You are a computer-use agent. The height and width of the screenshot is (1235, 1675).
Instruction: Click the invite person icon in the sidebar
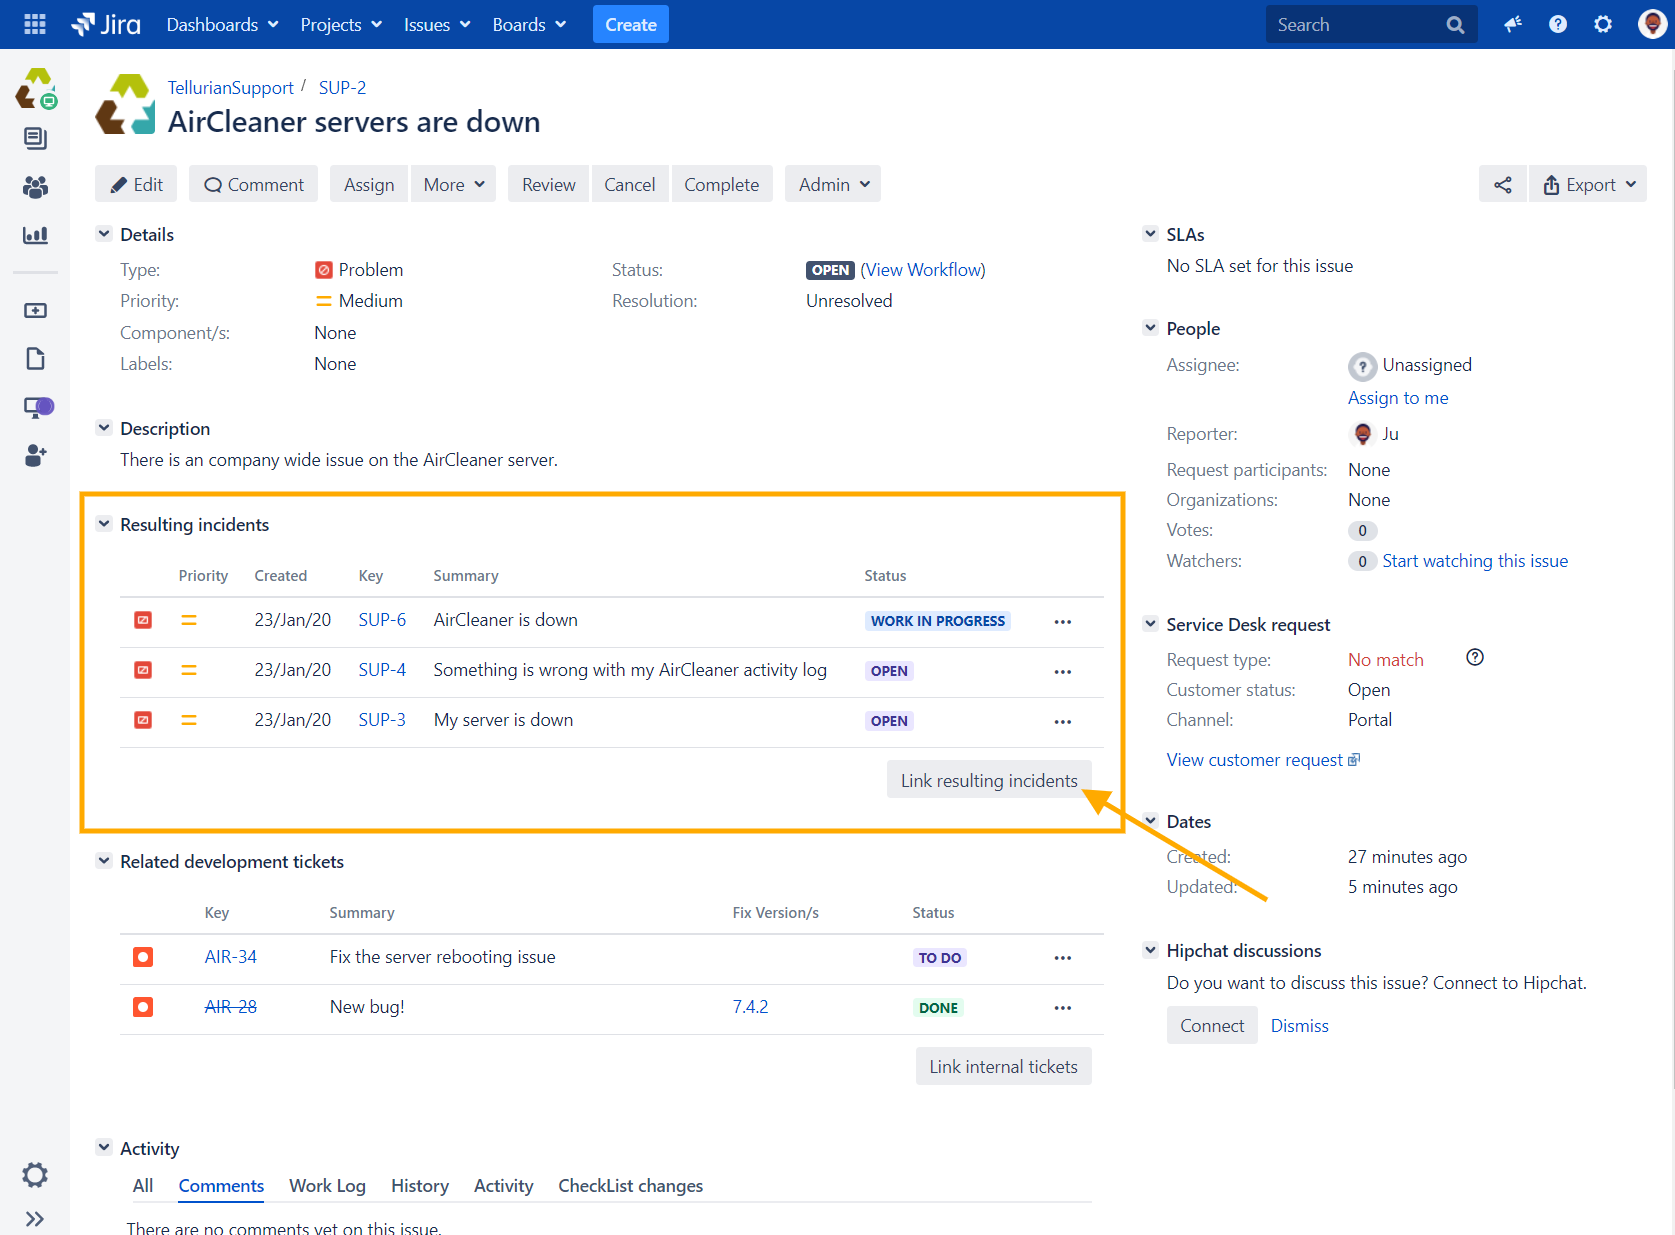pyautogui.click(x=35, y=456)
